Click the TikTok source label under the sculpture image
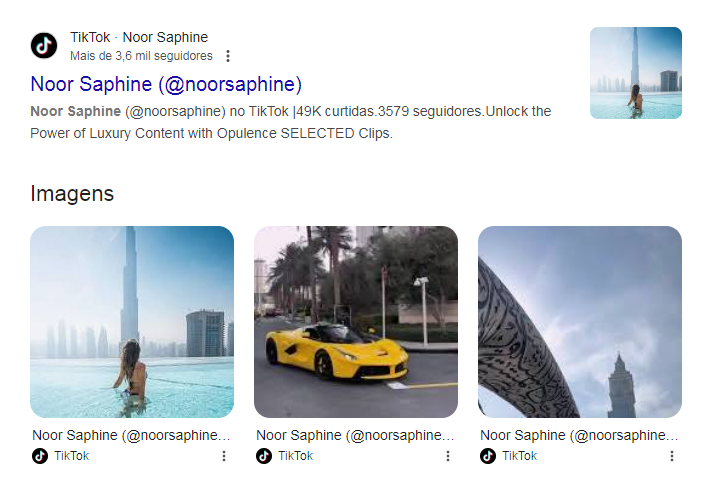Viewport: 716px width, 481px height. [519, 456]
